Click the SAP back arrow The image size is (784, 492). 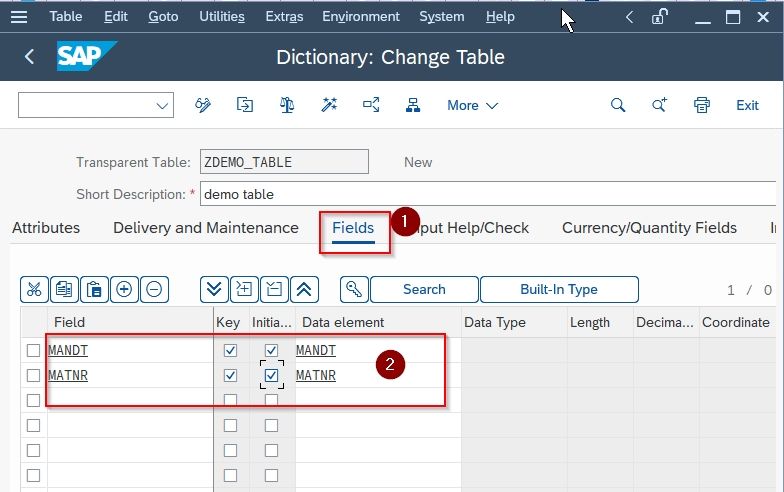tap(30, 56)
